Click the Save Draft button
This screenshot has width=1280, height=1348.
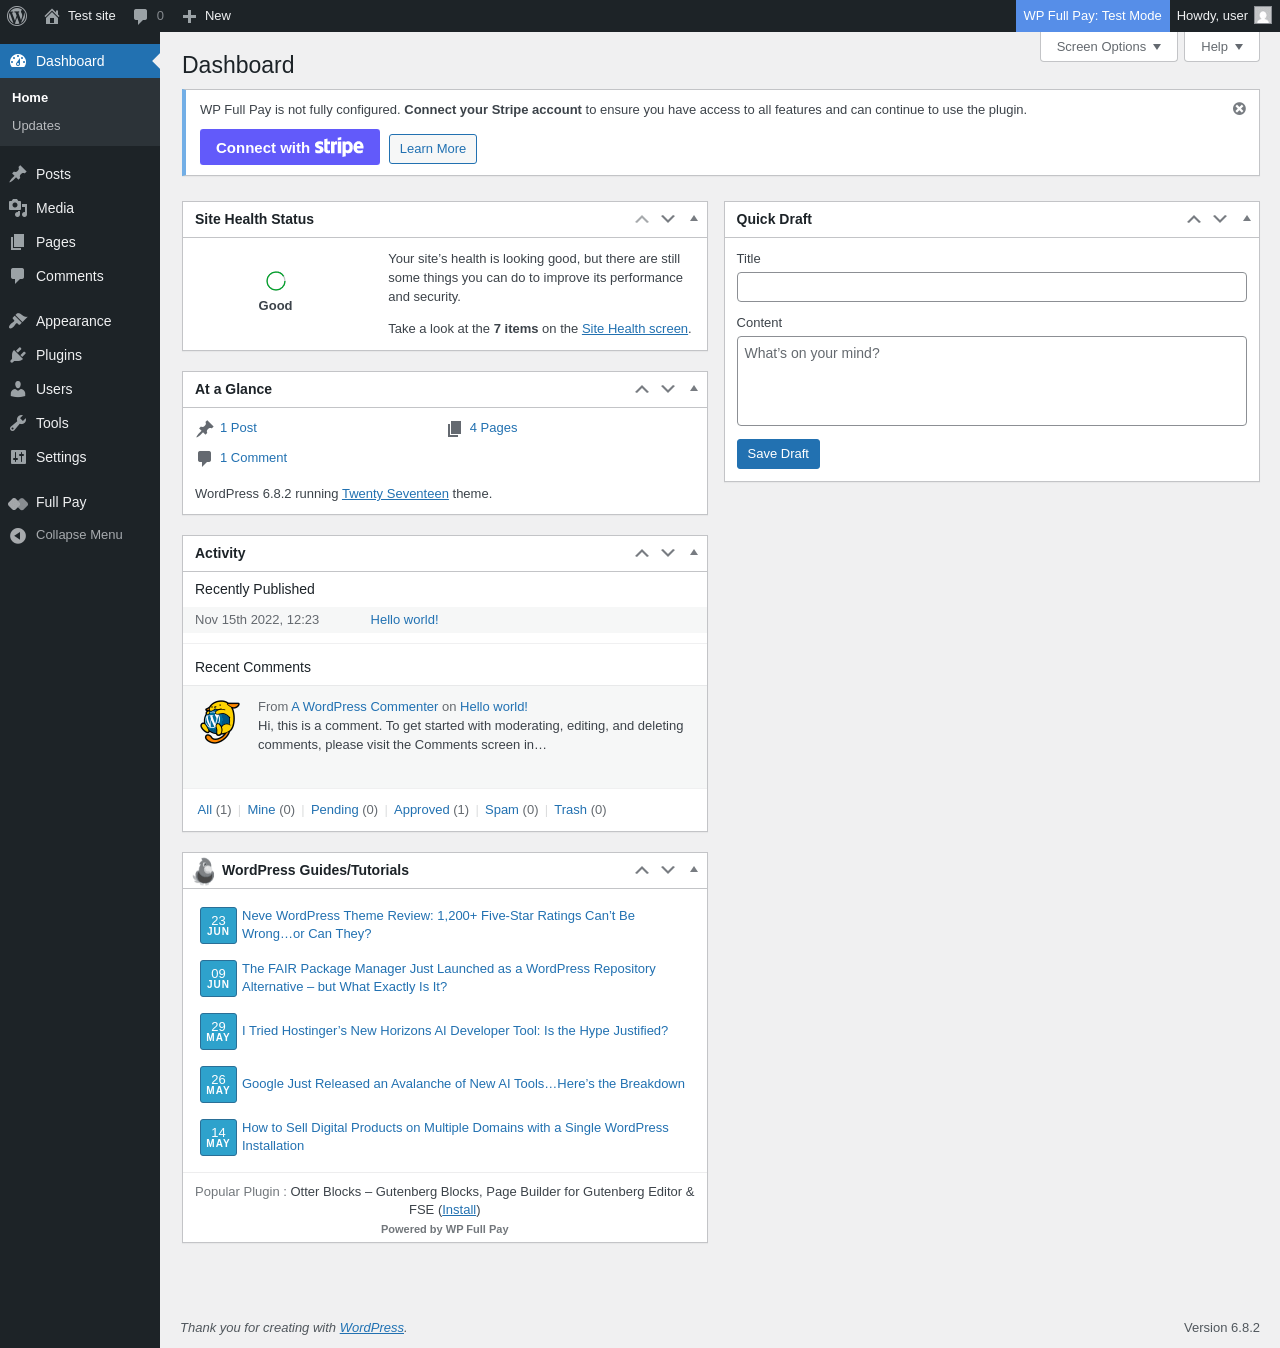778,454
